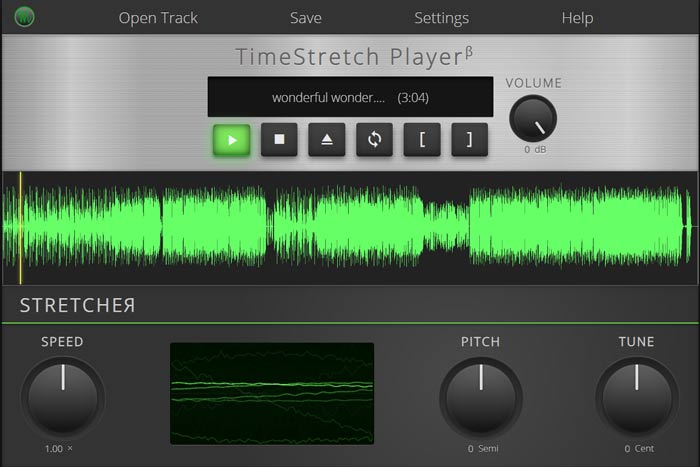Click the spectrum visualizer display
The height and width of the screenshot is (467, 700).
click(272, 393)
